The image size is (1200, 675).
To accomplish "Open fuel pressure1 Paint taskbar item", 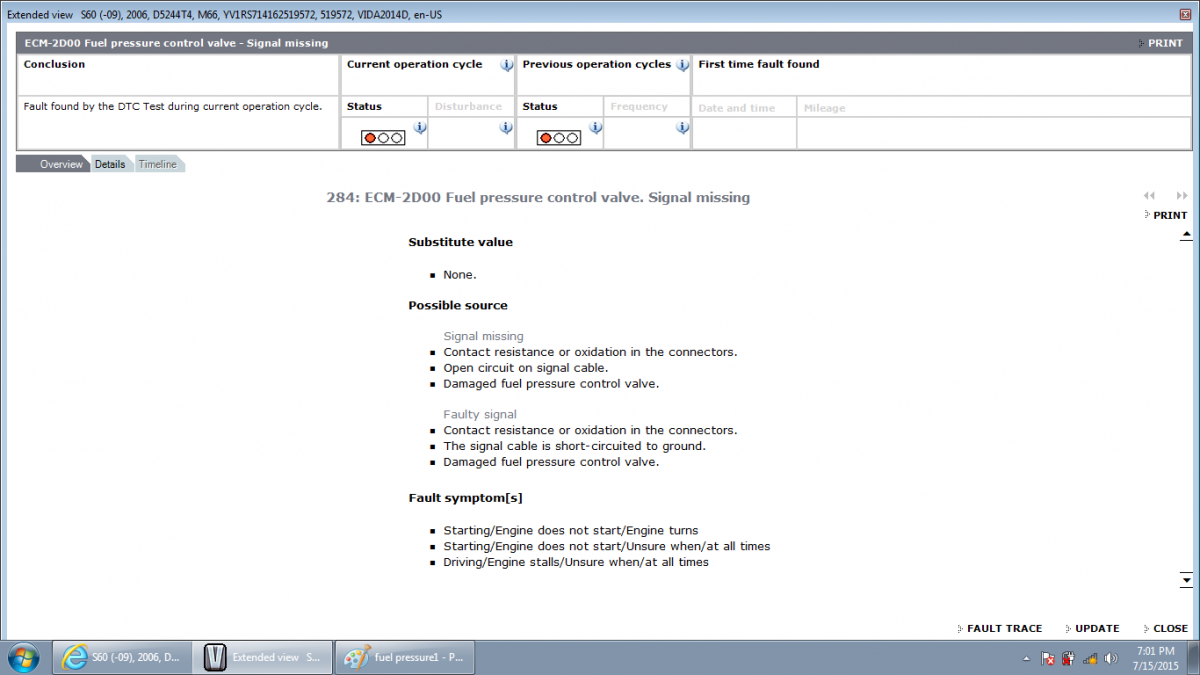I will (404, 657).
